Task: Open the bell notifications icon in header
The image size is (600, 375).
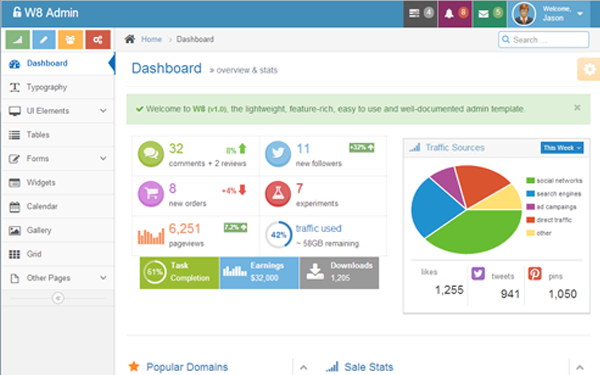Action: [x=455, y=14]
